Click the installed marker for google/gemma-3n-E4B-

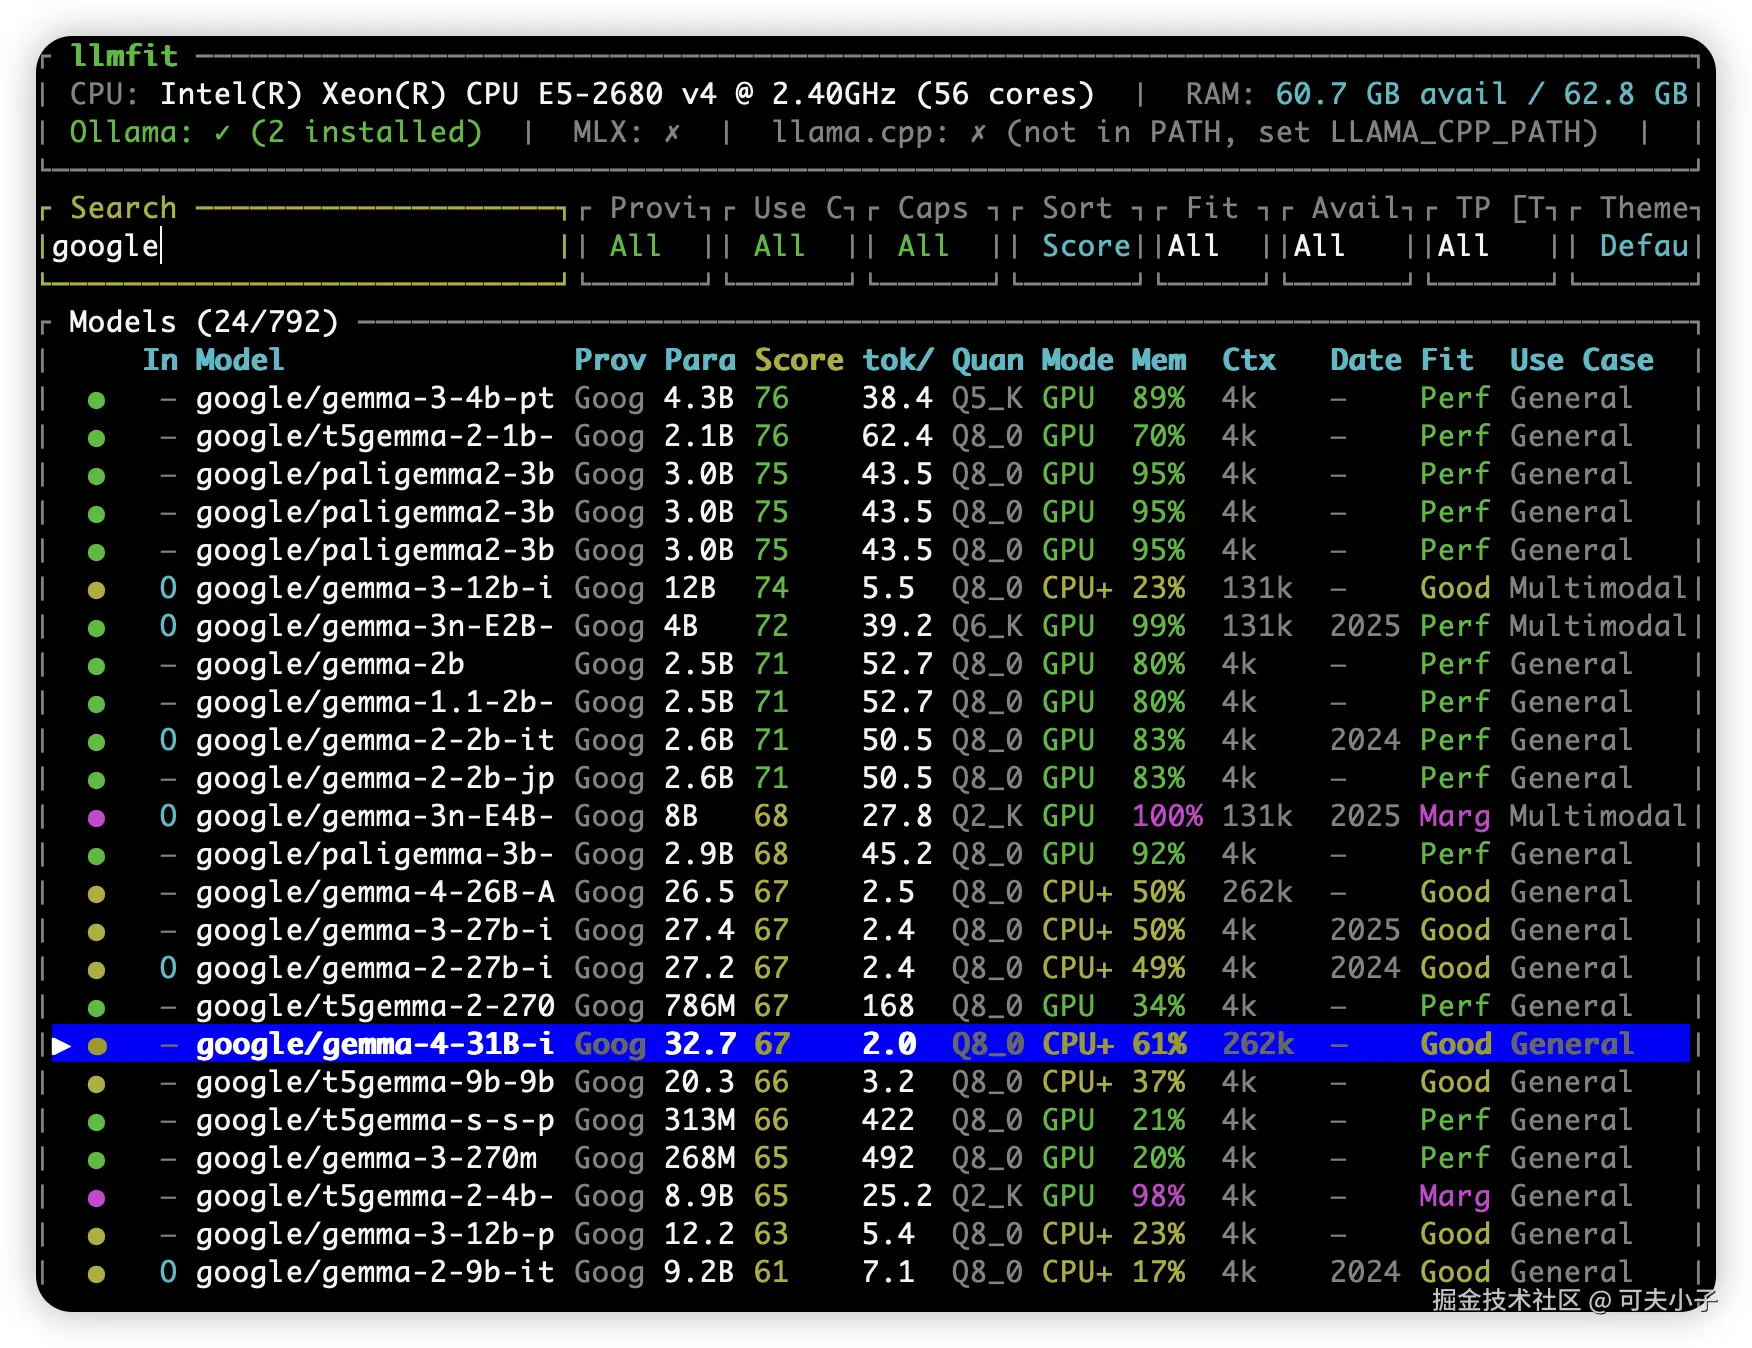(x=168, y=816)
